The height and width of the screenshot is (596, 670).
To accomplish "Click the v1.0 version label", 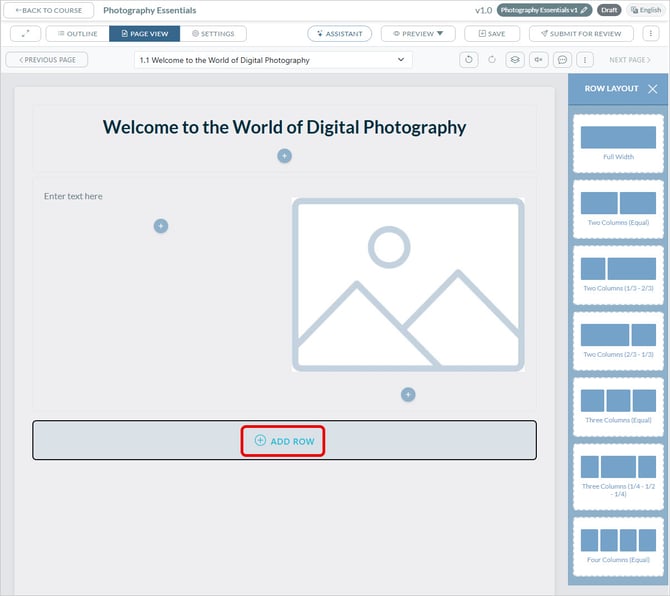I will click(x=483, y=10).
